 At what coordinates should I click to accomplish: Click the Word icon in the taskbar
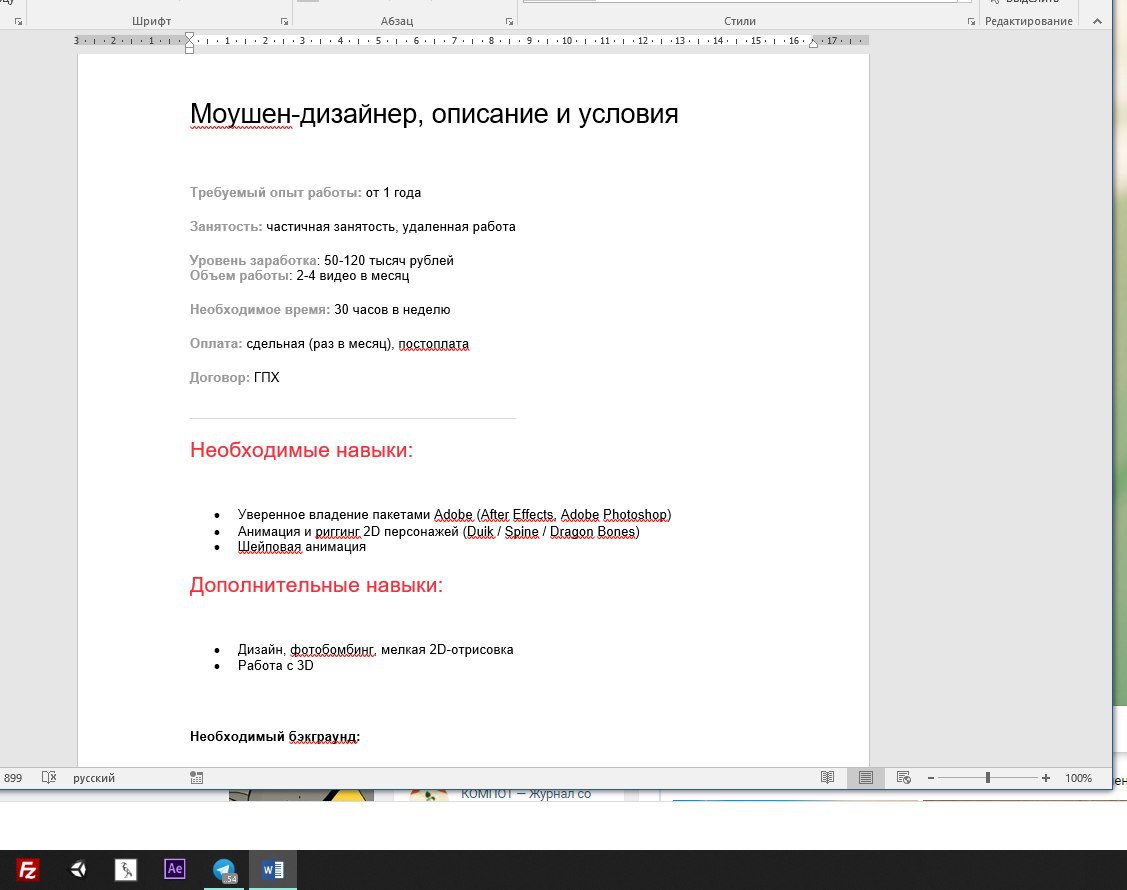click(x=272, y=870)
